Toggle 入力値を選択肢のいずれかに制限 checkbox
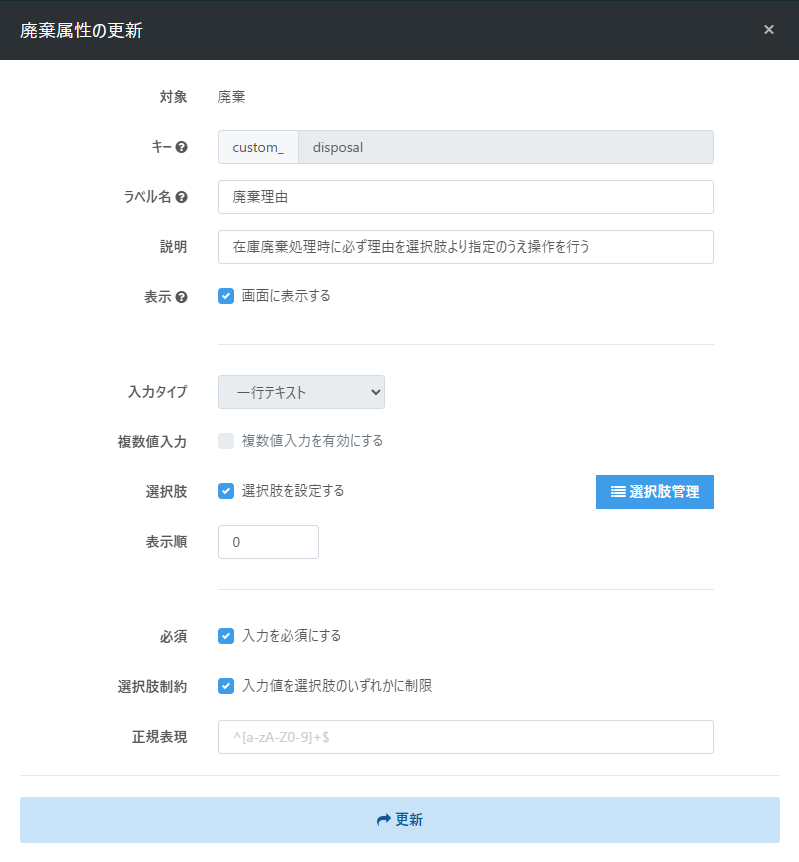This screenshot has width=799, height=862. click(x=226, y=686)
